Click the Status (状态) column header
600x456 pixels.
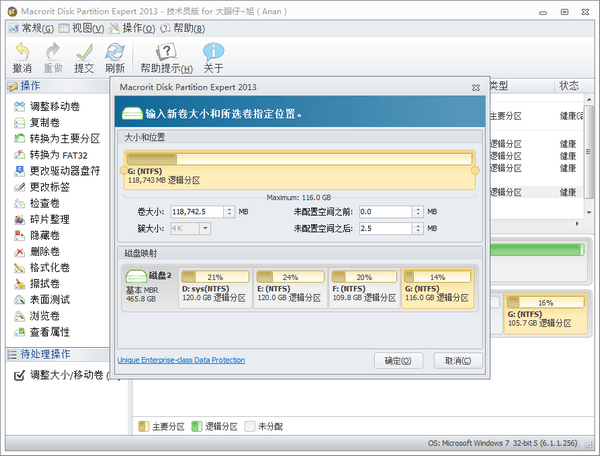click(x=569, y=86)
